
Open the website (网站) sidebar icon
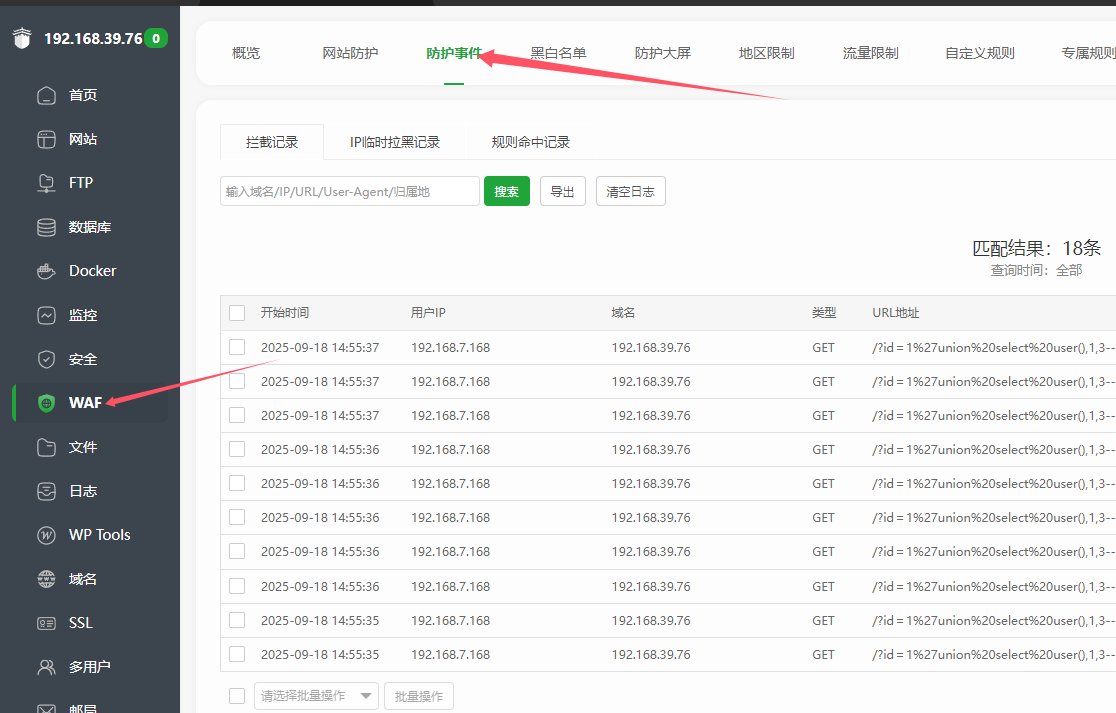point(46,140)
